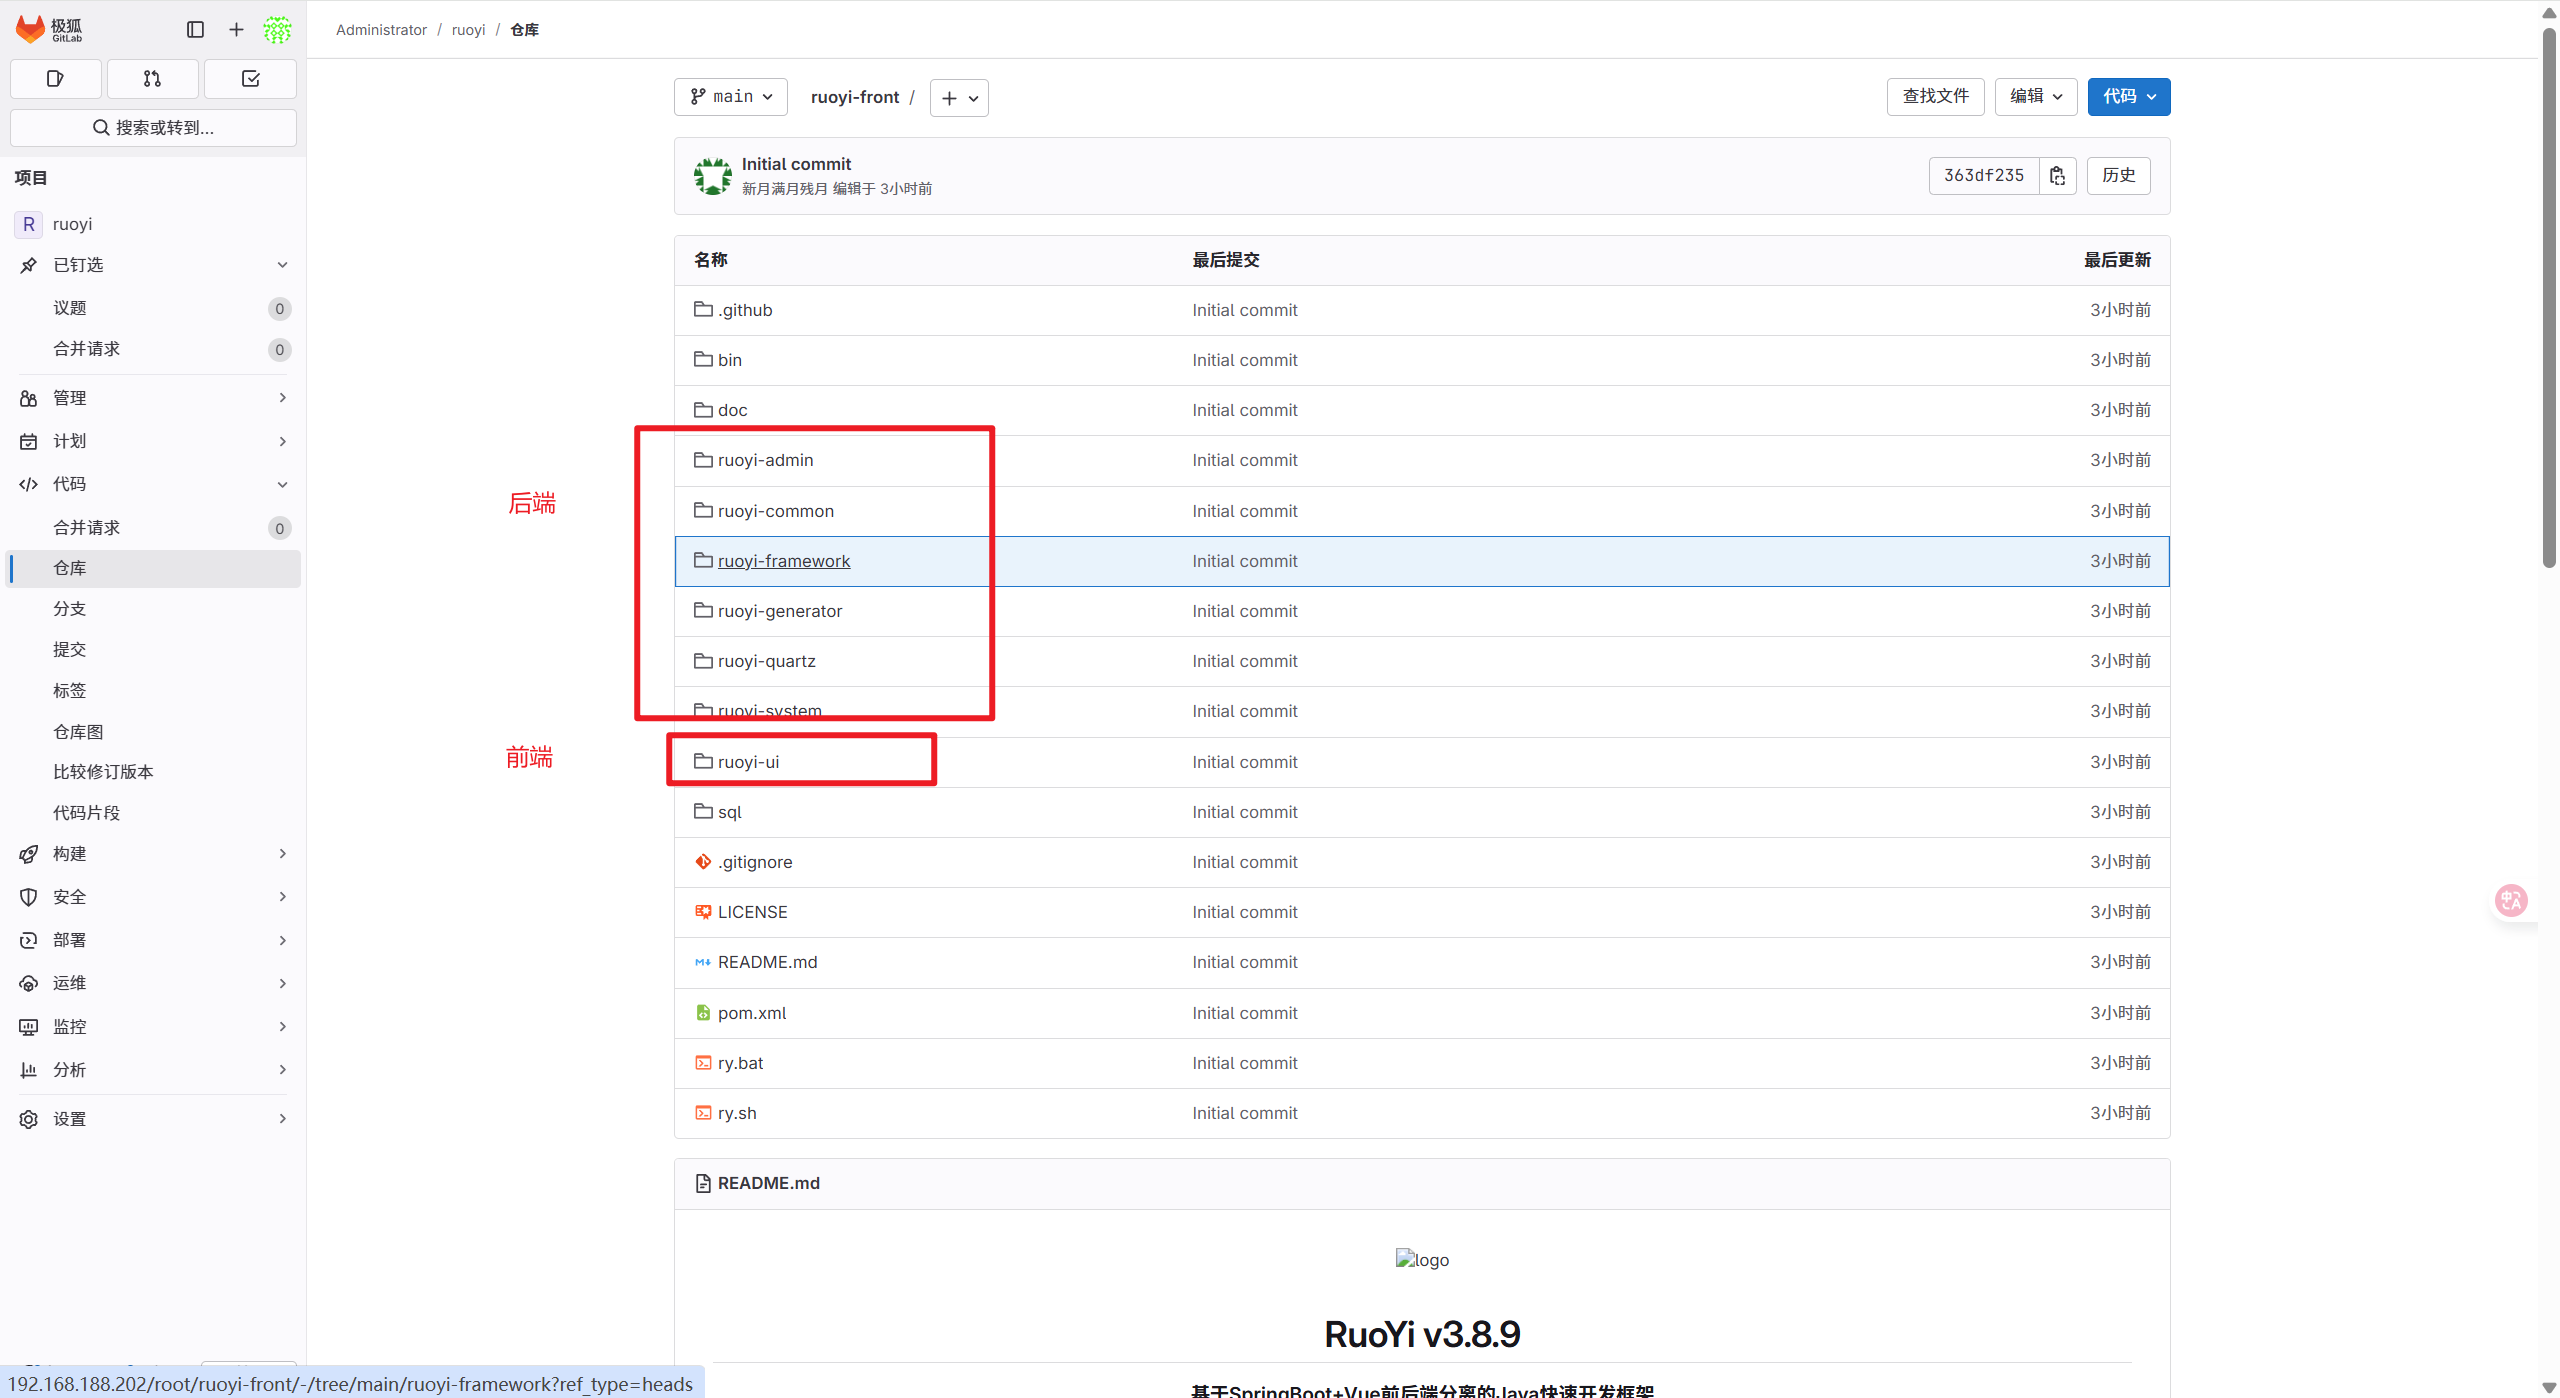Click the pink translate floating icon

[x=2511, y=900]
